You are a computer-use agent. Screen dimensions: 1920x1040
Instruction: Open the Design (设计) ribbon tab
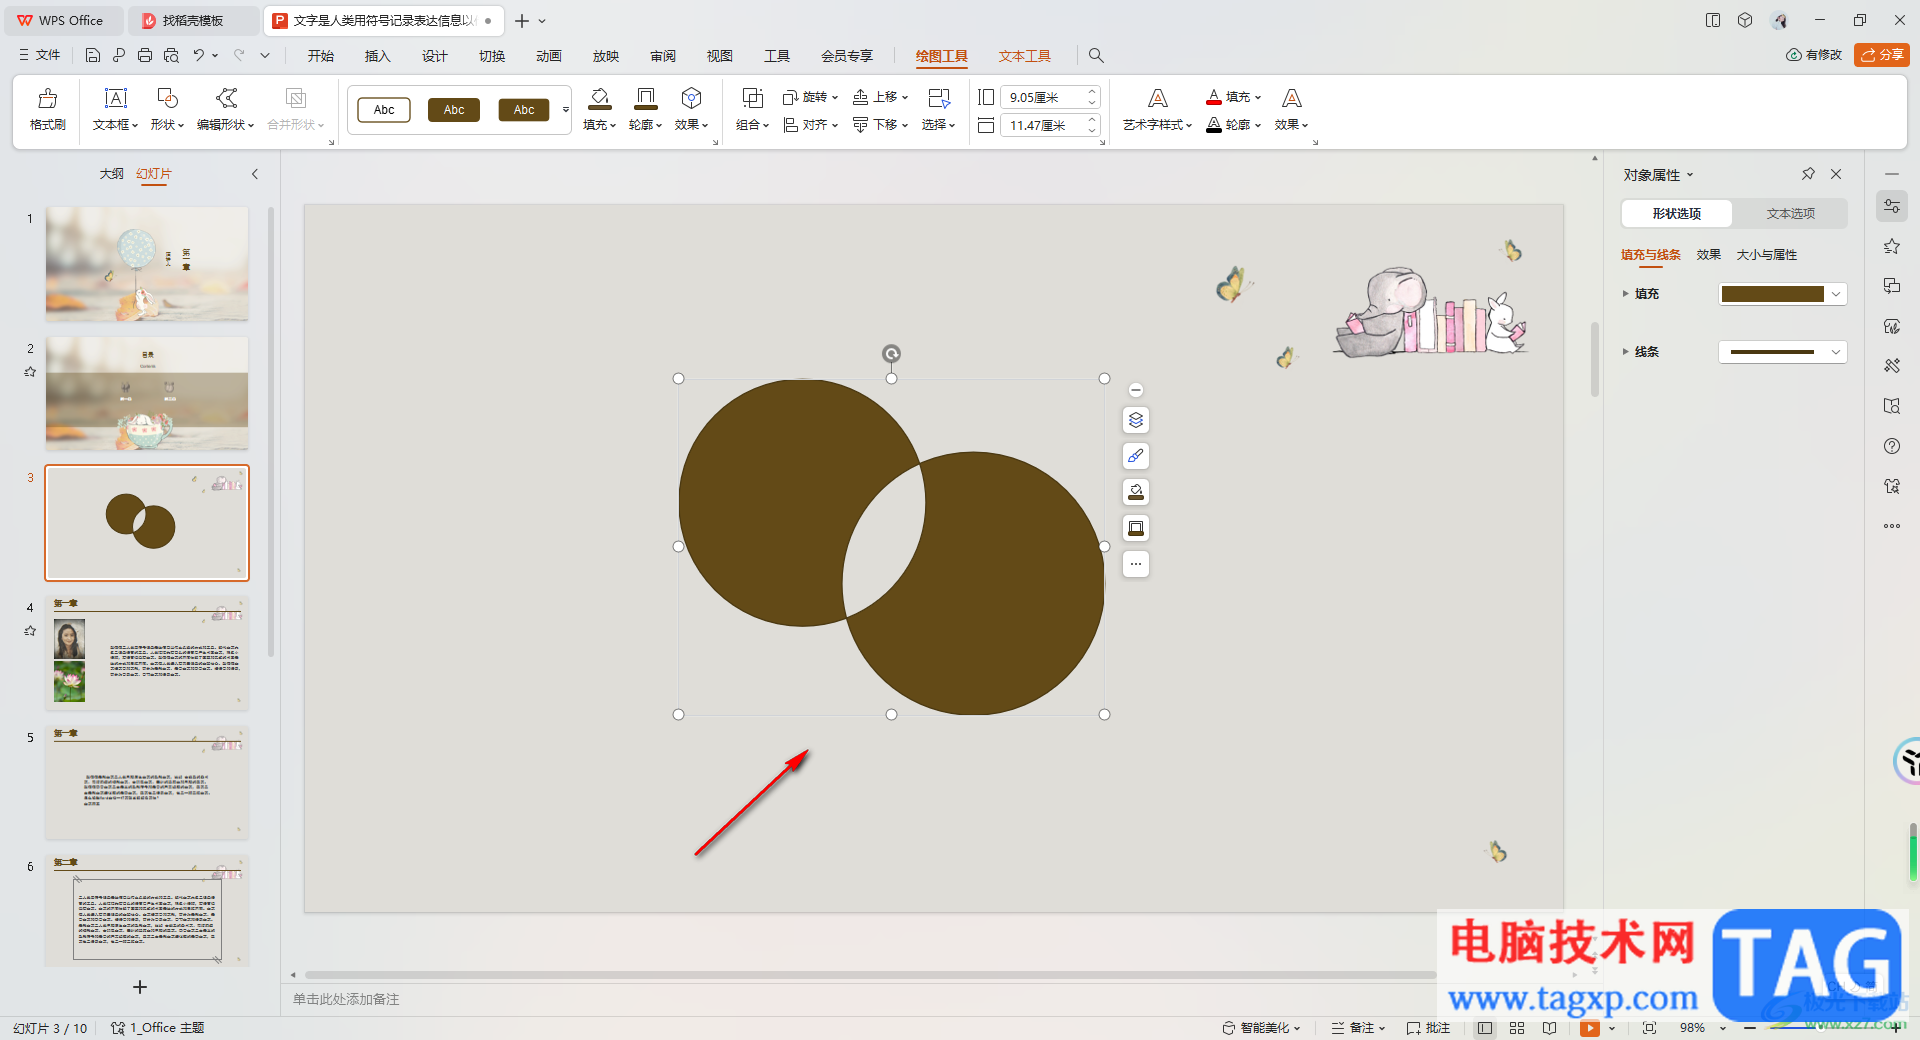click(x=434, y=56)
